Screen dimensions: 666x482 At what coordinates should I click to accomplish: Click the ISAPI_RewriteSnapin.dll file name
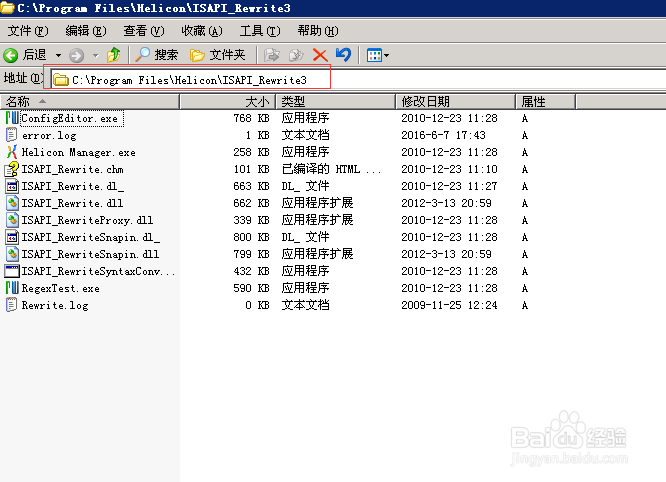tap(90, 254)
